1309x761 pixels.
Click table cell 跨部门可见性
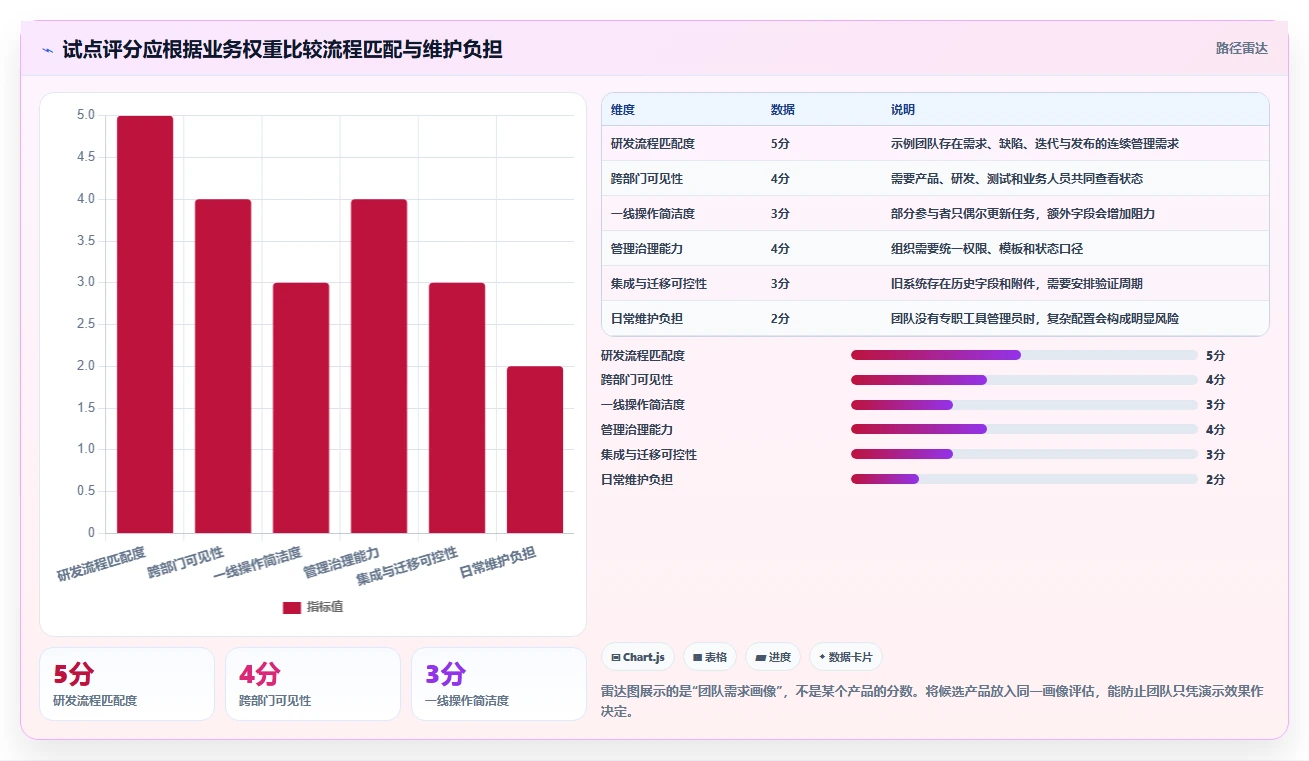click(x=647, y=179)
